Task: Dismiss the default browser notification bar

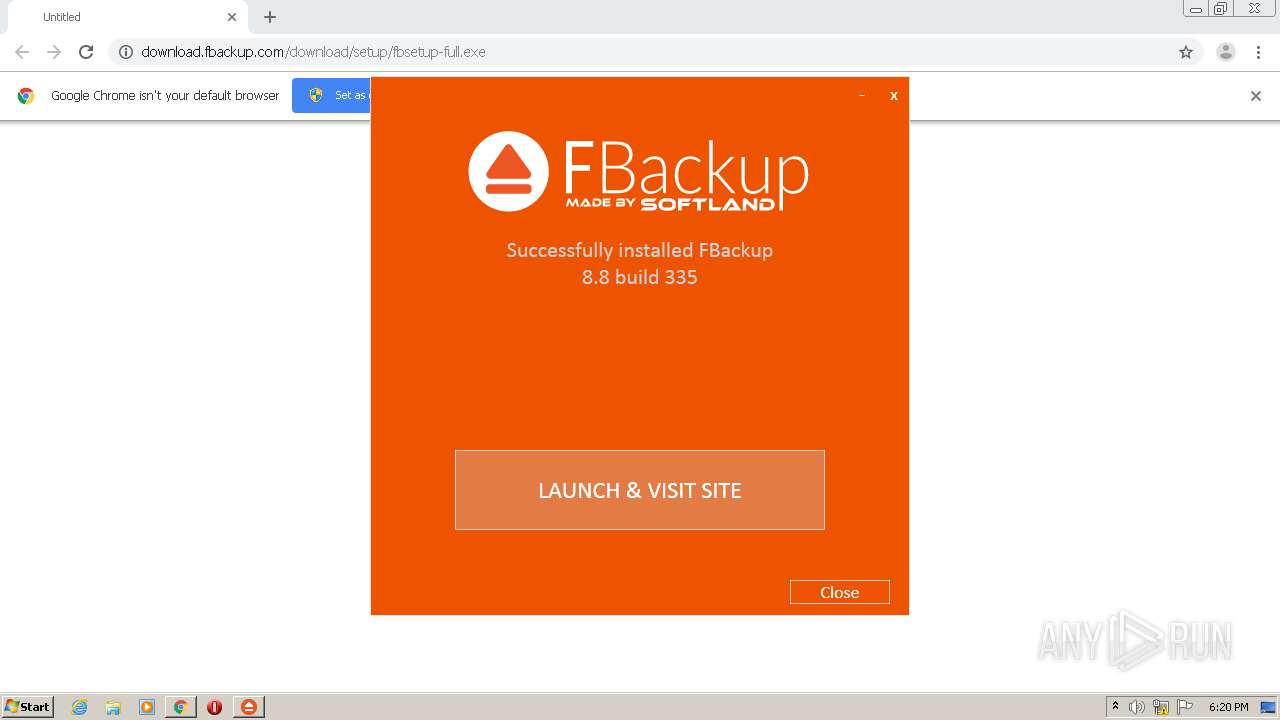Action: point(1256,96)
